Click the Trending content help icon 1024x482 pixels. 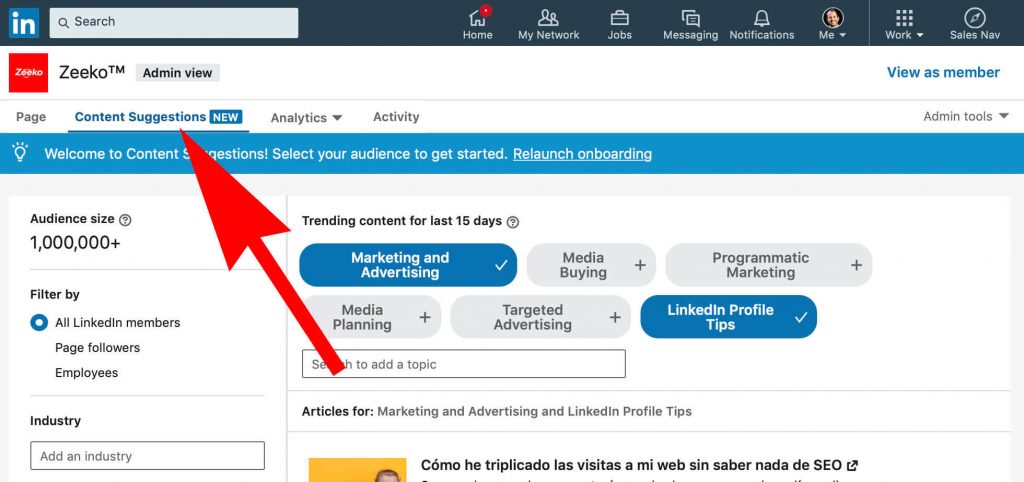click(x=513, y=222)
